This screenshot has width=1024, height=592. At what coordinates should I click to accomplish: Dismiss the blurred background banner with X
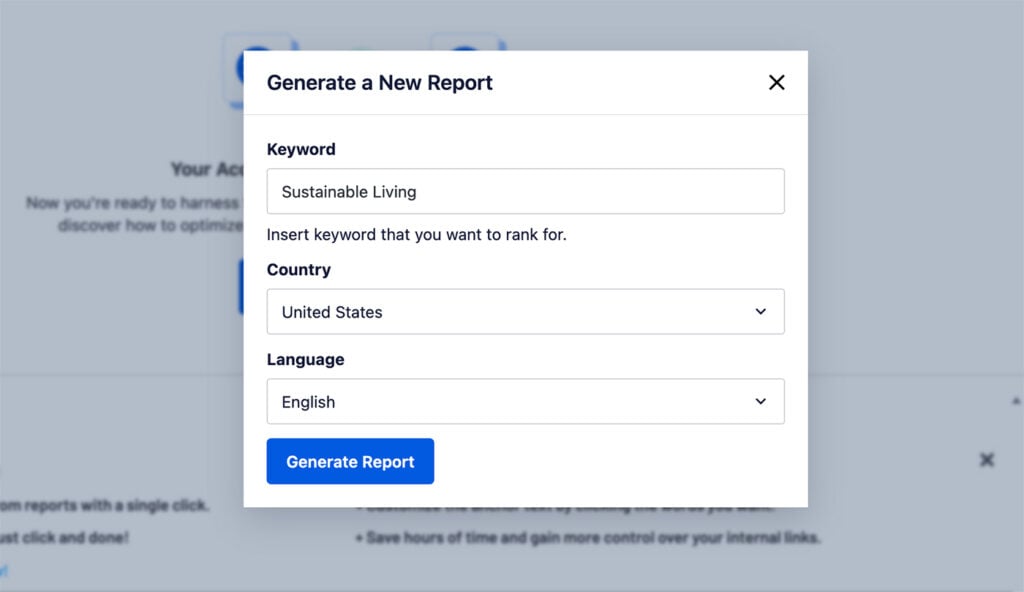[x=987, y=460]
